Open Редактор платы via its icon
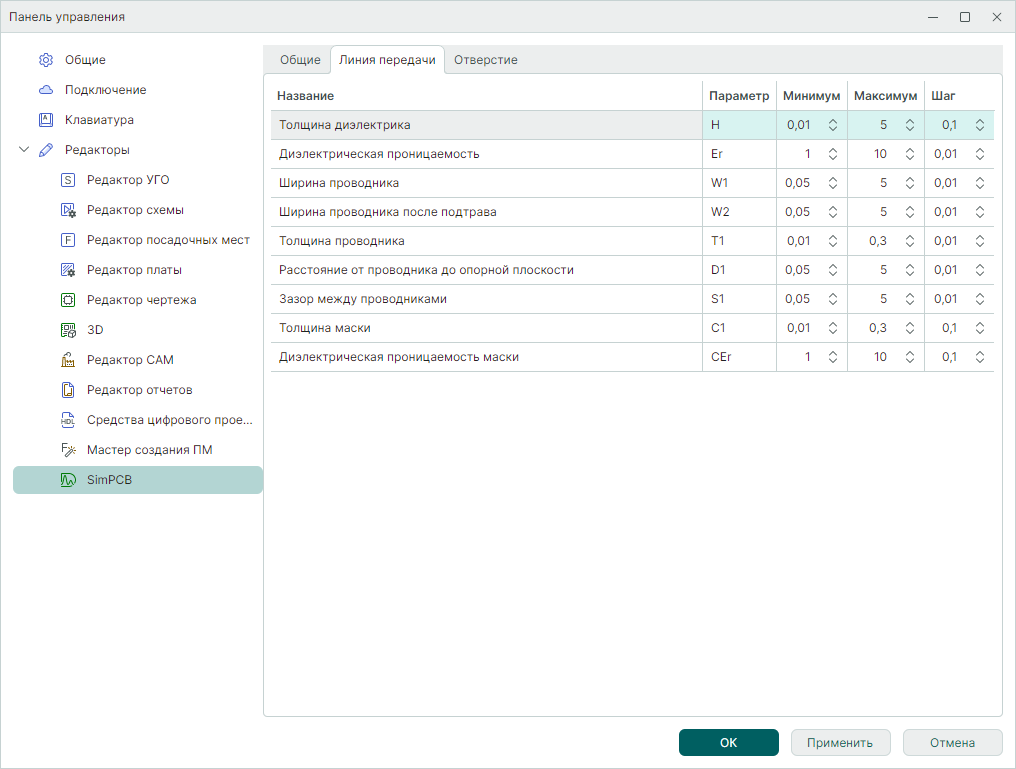1016x769 pixels. [68, 270]
